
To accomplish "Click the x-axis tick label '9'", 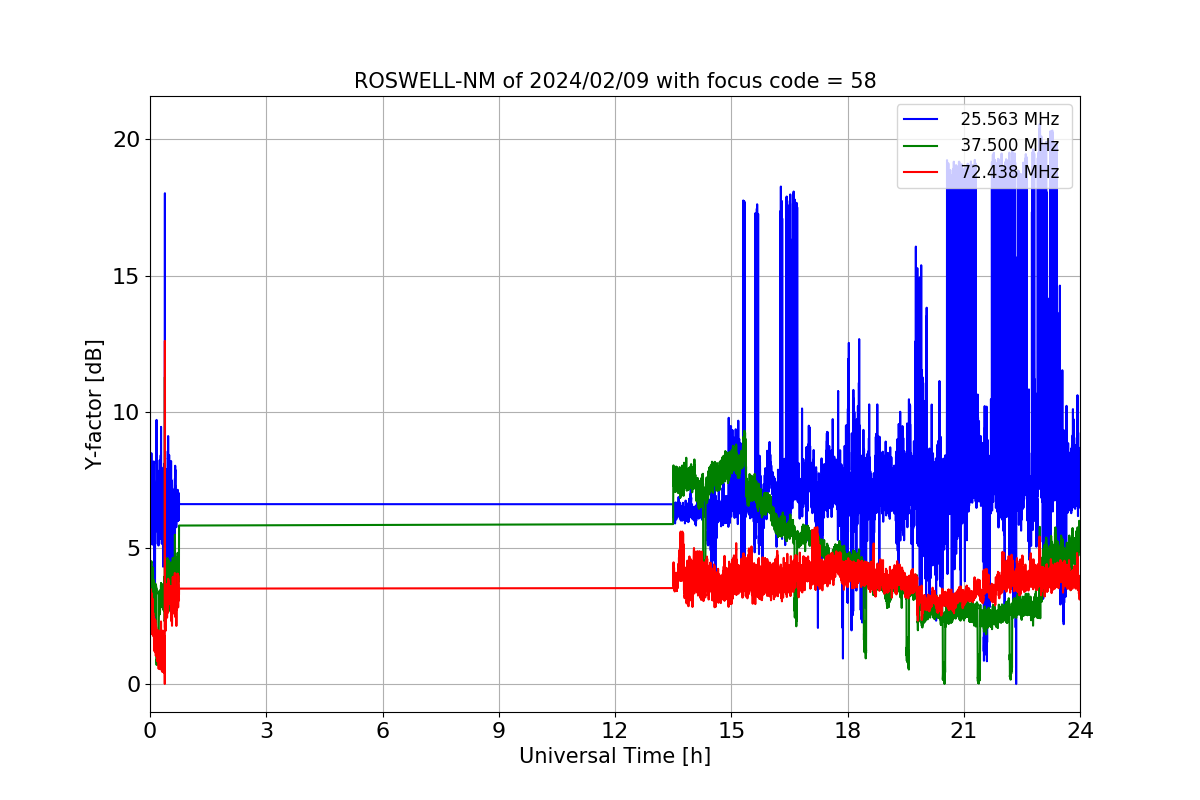I will click(499, 731).
